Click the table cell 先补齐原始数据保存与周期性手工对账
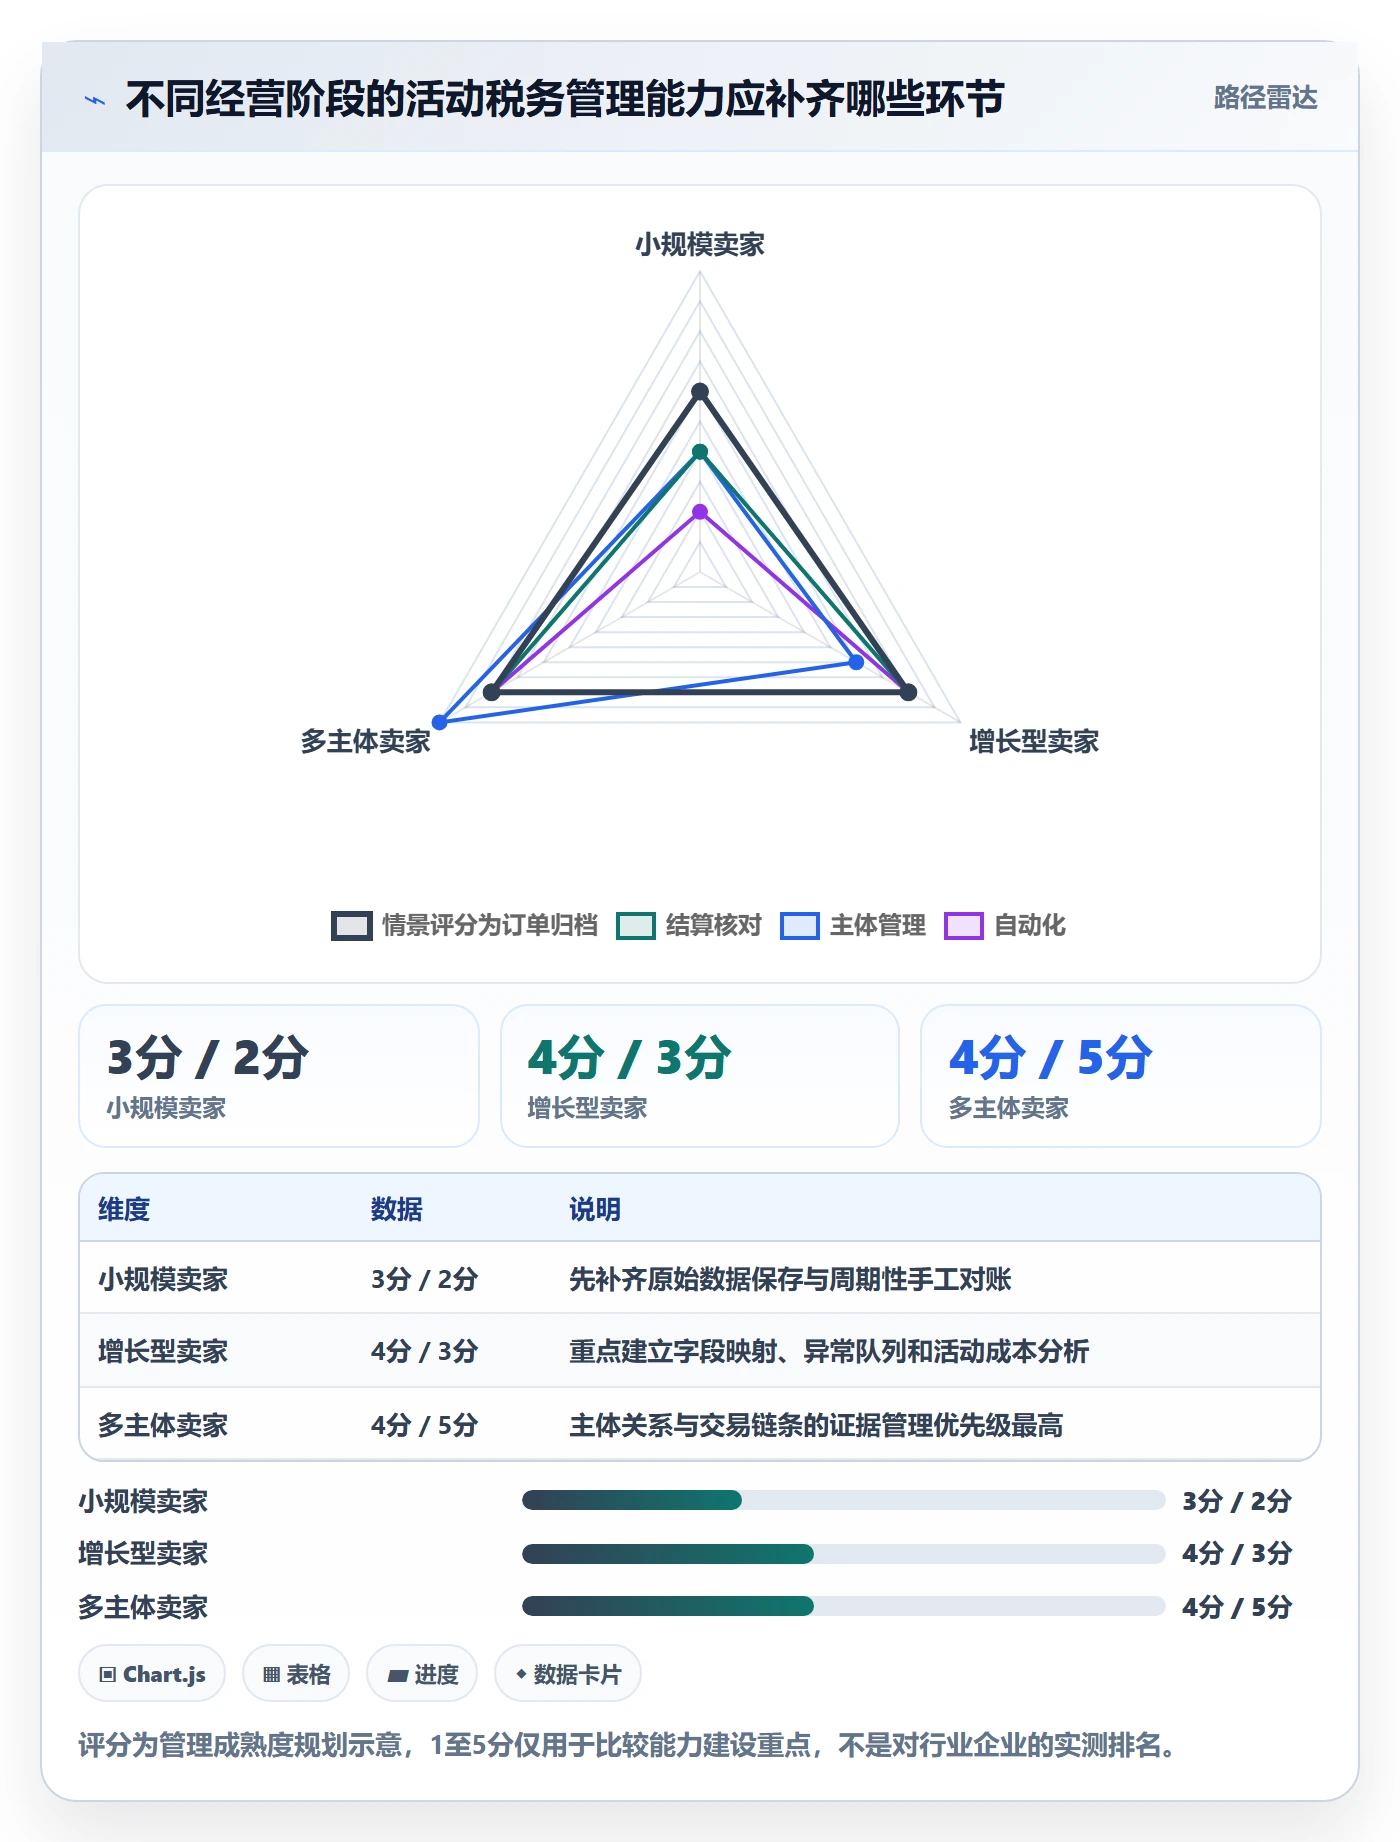Image resolution: width=1400 pixels, height=1842 pixels. [790, 1279]
